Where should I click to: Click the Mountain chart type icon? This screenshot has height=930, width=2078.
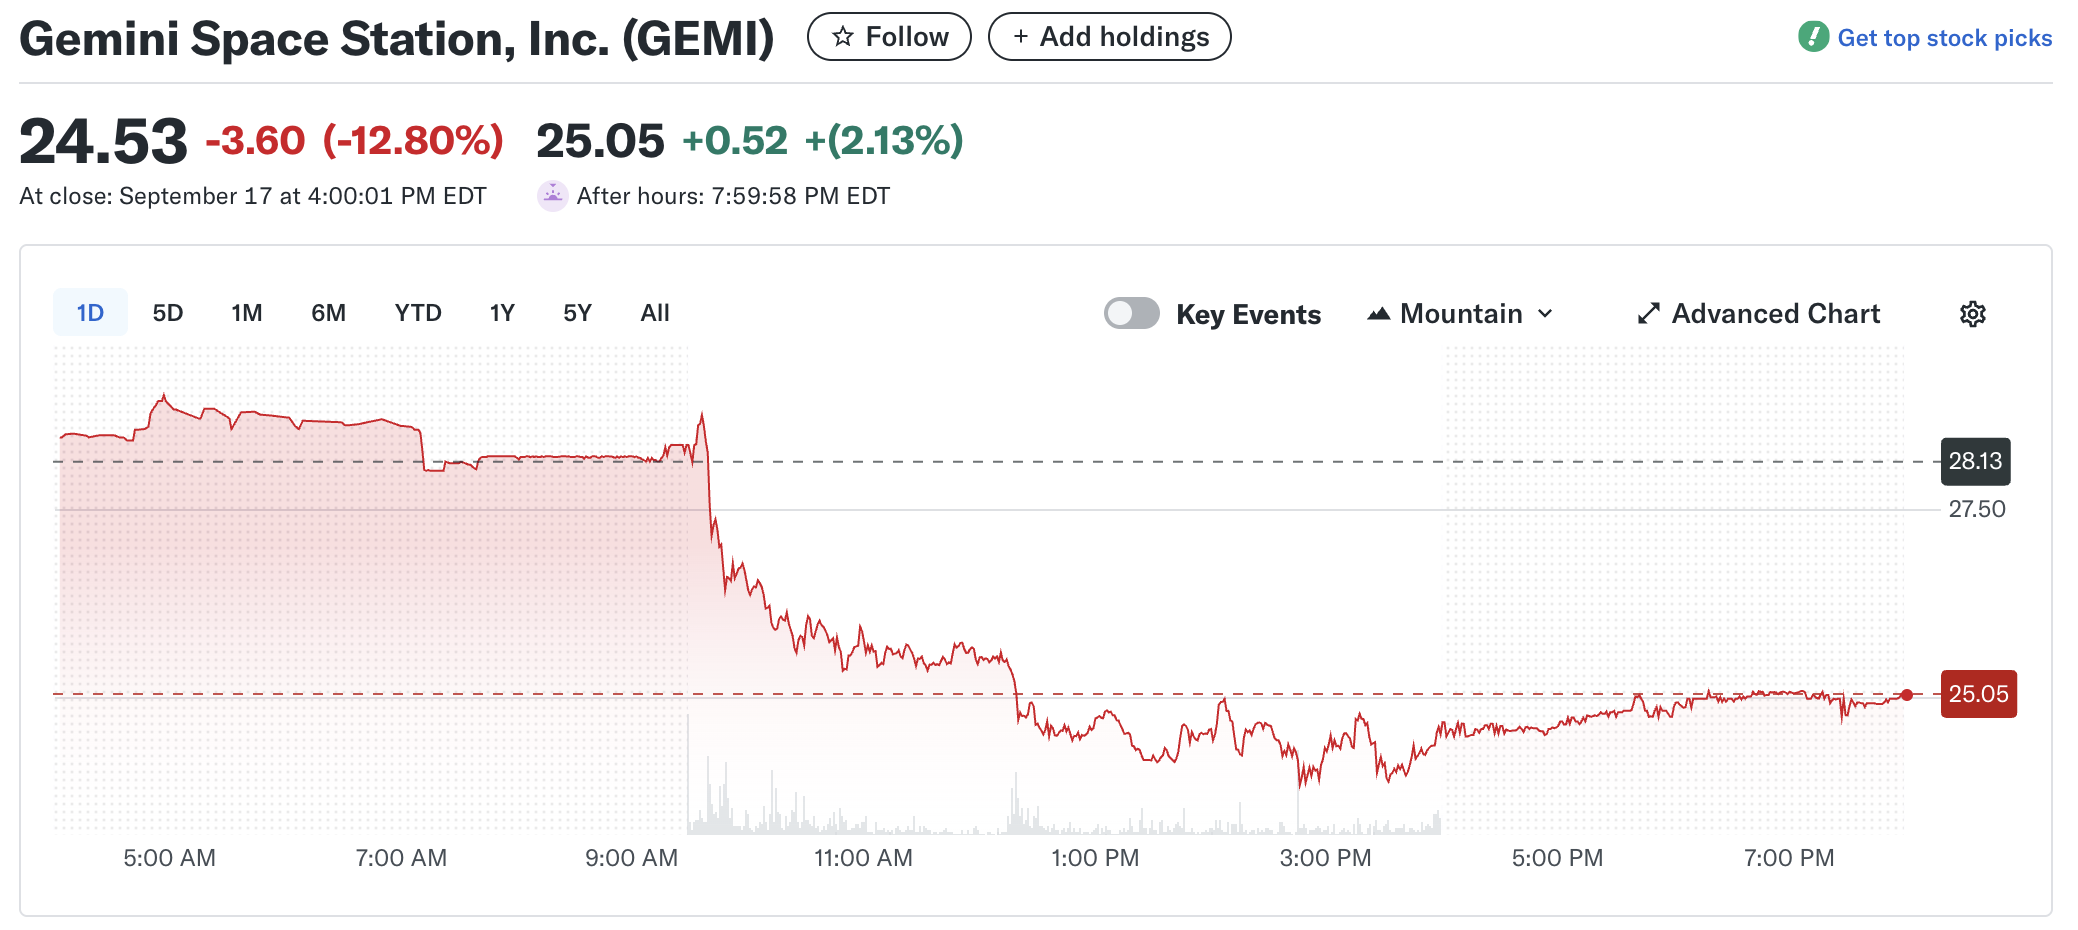(x=1379, y=314)
